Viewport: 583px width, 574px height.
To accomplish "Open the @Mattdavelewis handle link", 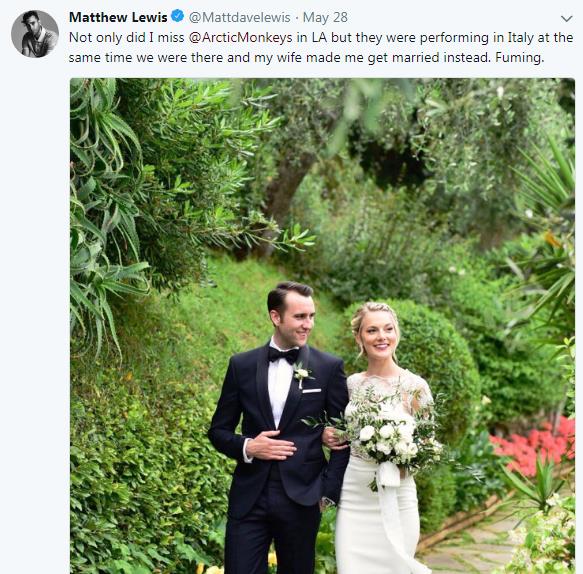I will click(x=239, y=17).
